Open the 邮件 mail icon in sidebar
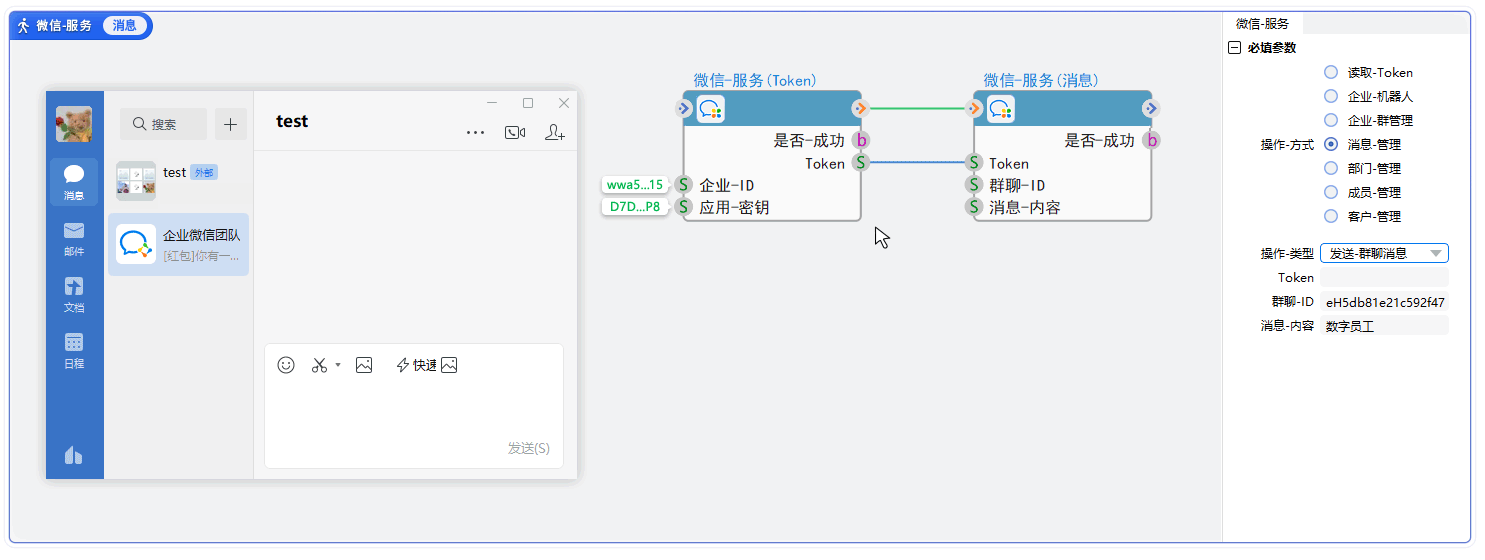The width and height of the screenshot is (1485, 560). tap(74, 238)
